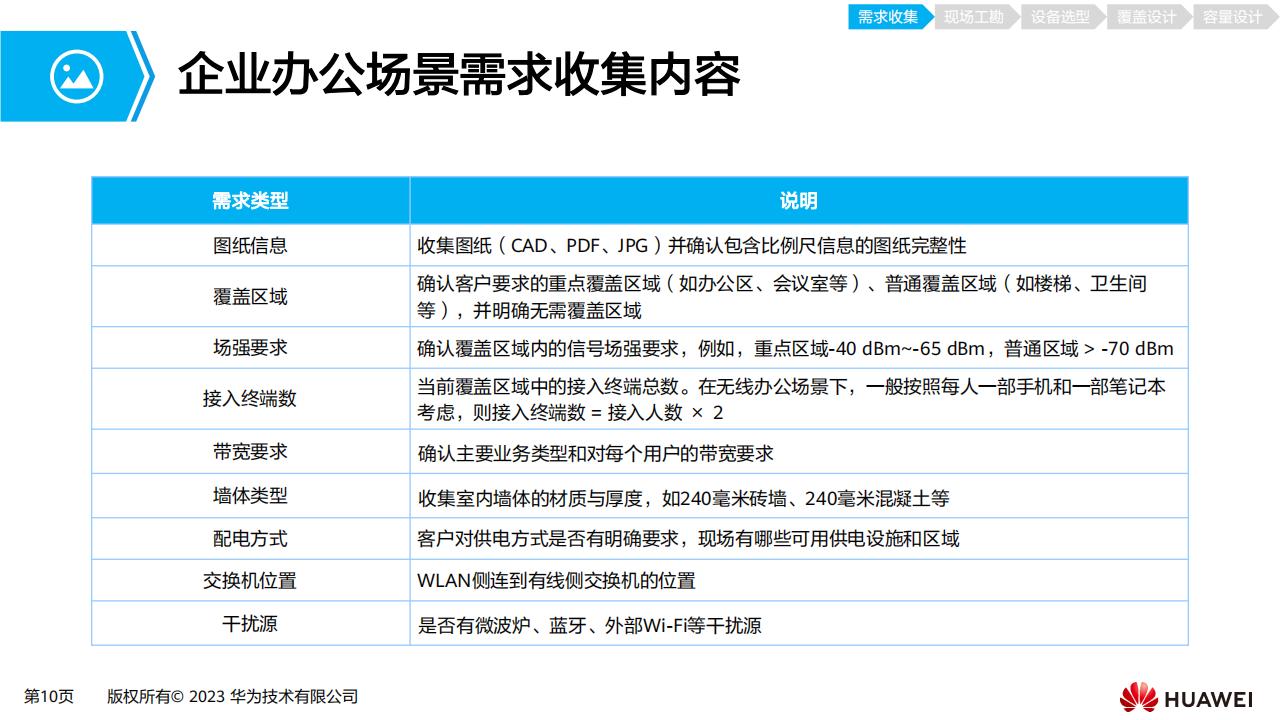Click the 配电方式 table cell
The width and height of the screenshot is (1280, 720).
tap(250, 539)
